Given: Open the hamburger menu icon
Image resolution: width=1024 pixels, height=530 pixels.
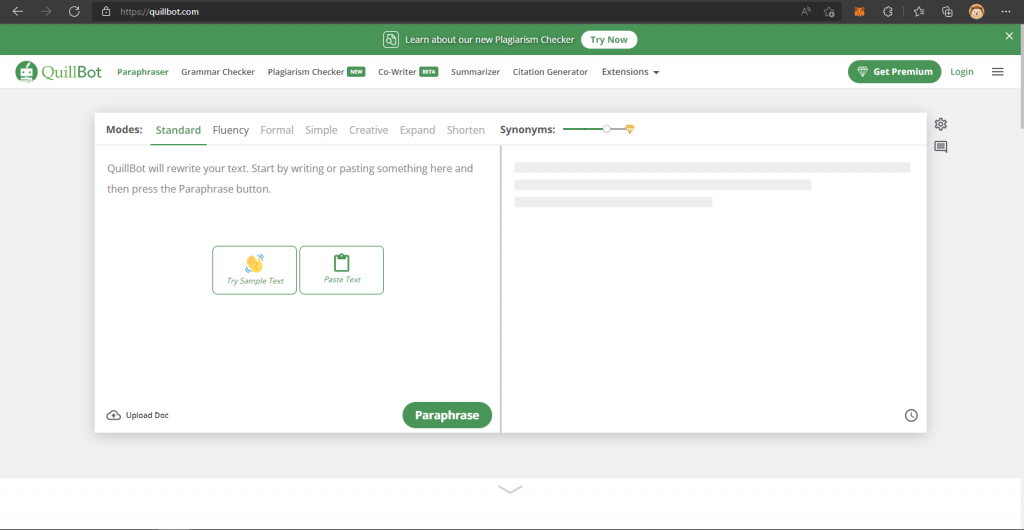Looking at the screenshot, I should (997, 72).
